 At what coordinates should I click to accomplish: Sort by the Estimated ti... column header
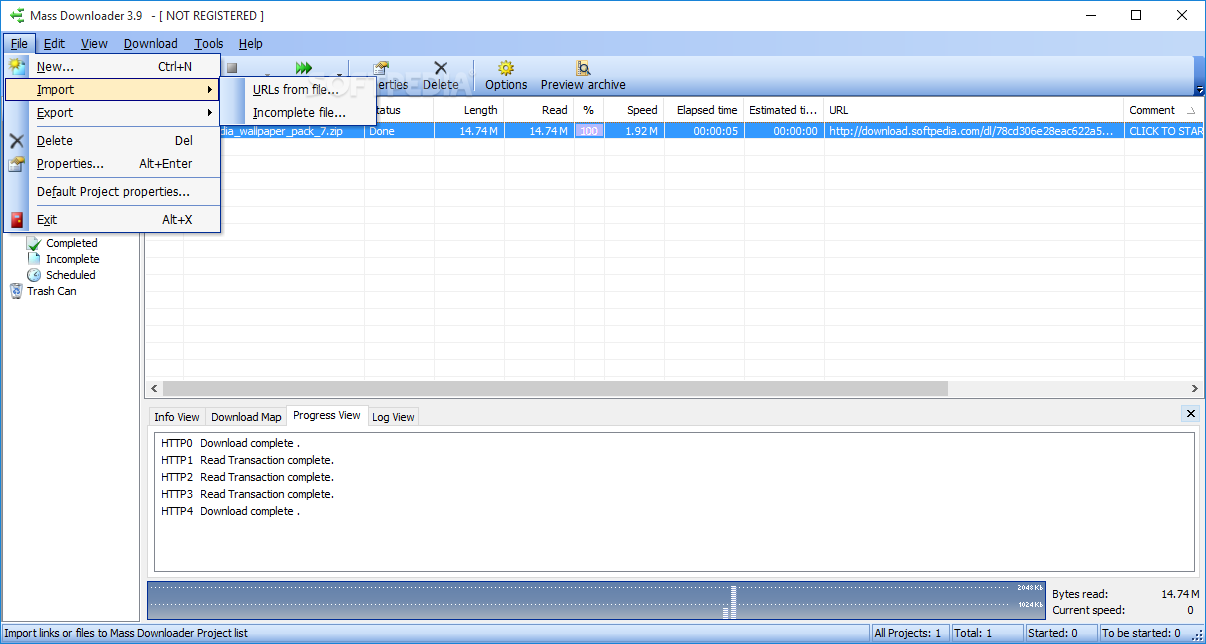(784, 110)
